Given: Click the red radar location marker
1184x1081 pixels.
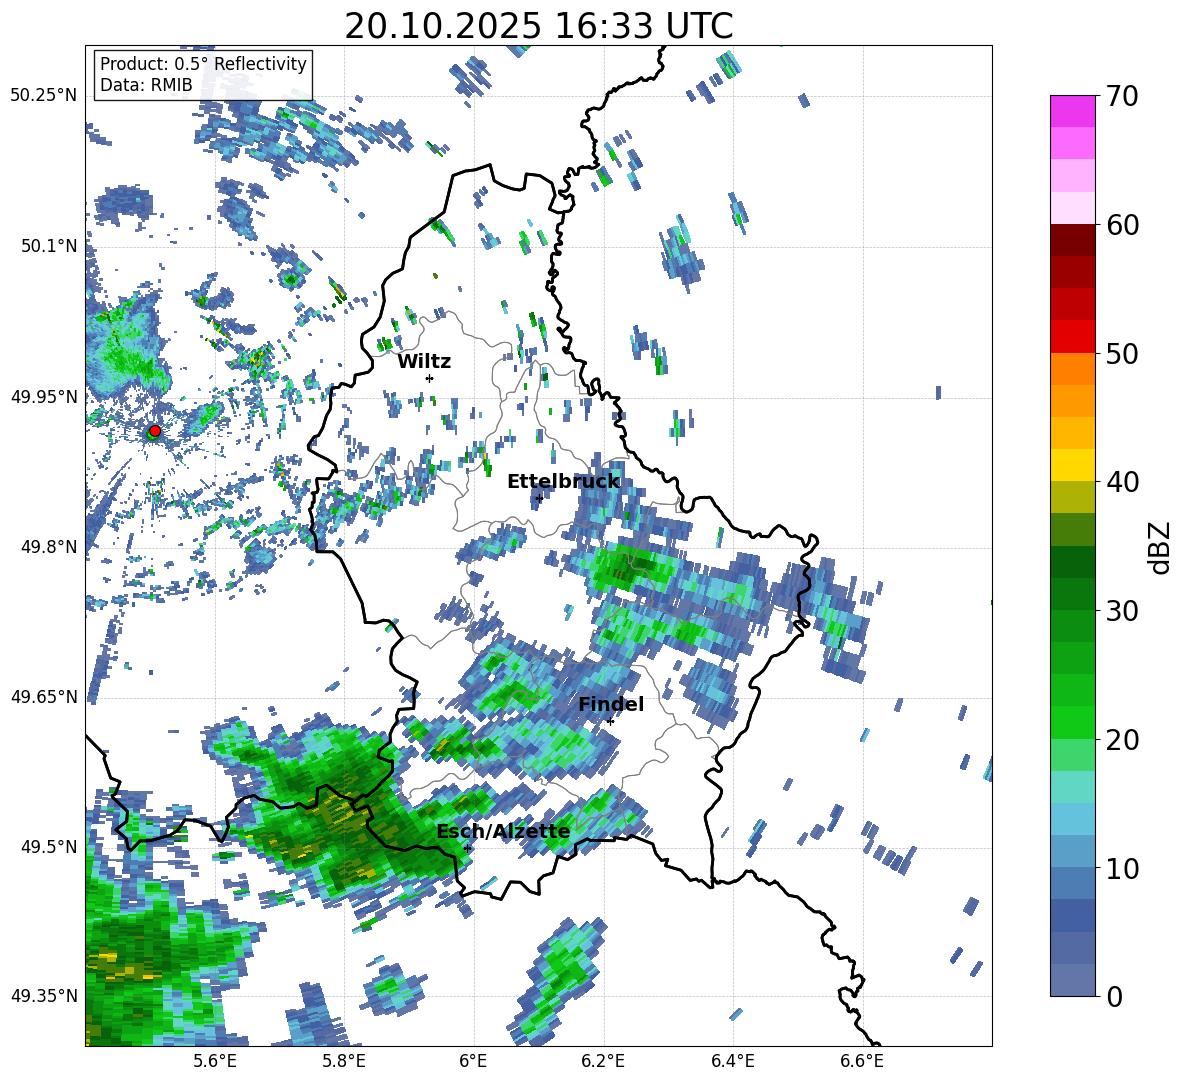Looking at the screenshot, I should (155, 431).
